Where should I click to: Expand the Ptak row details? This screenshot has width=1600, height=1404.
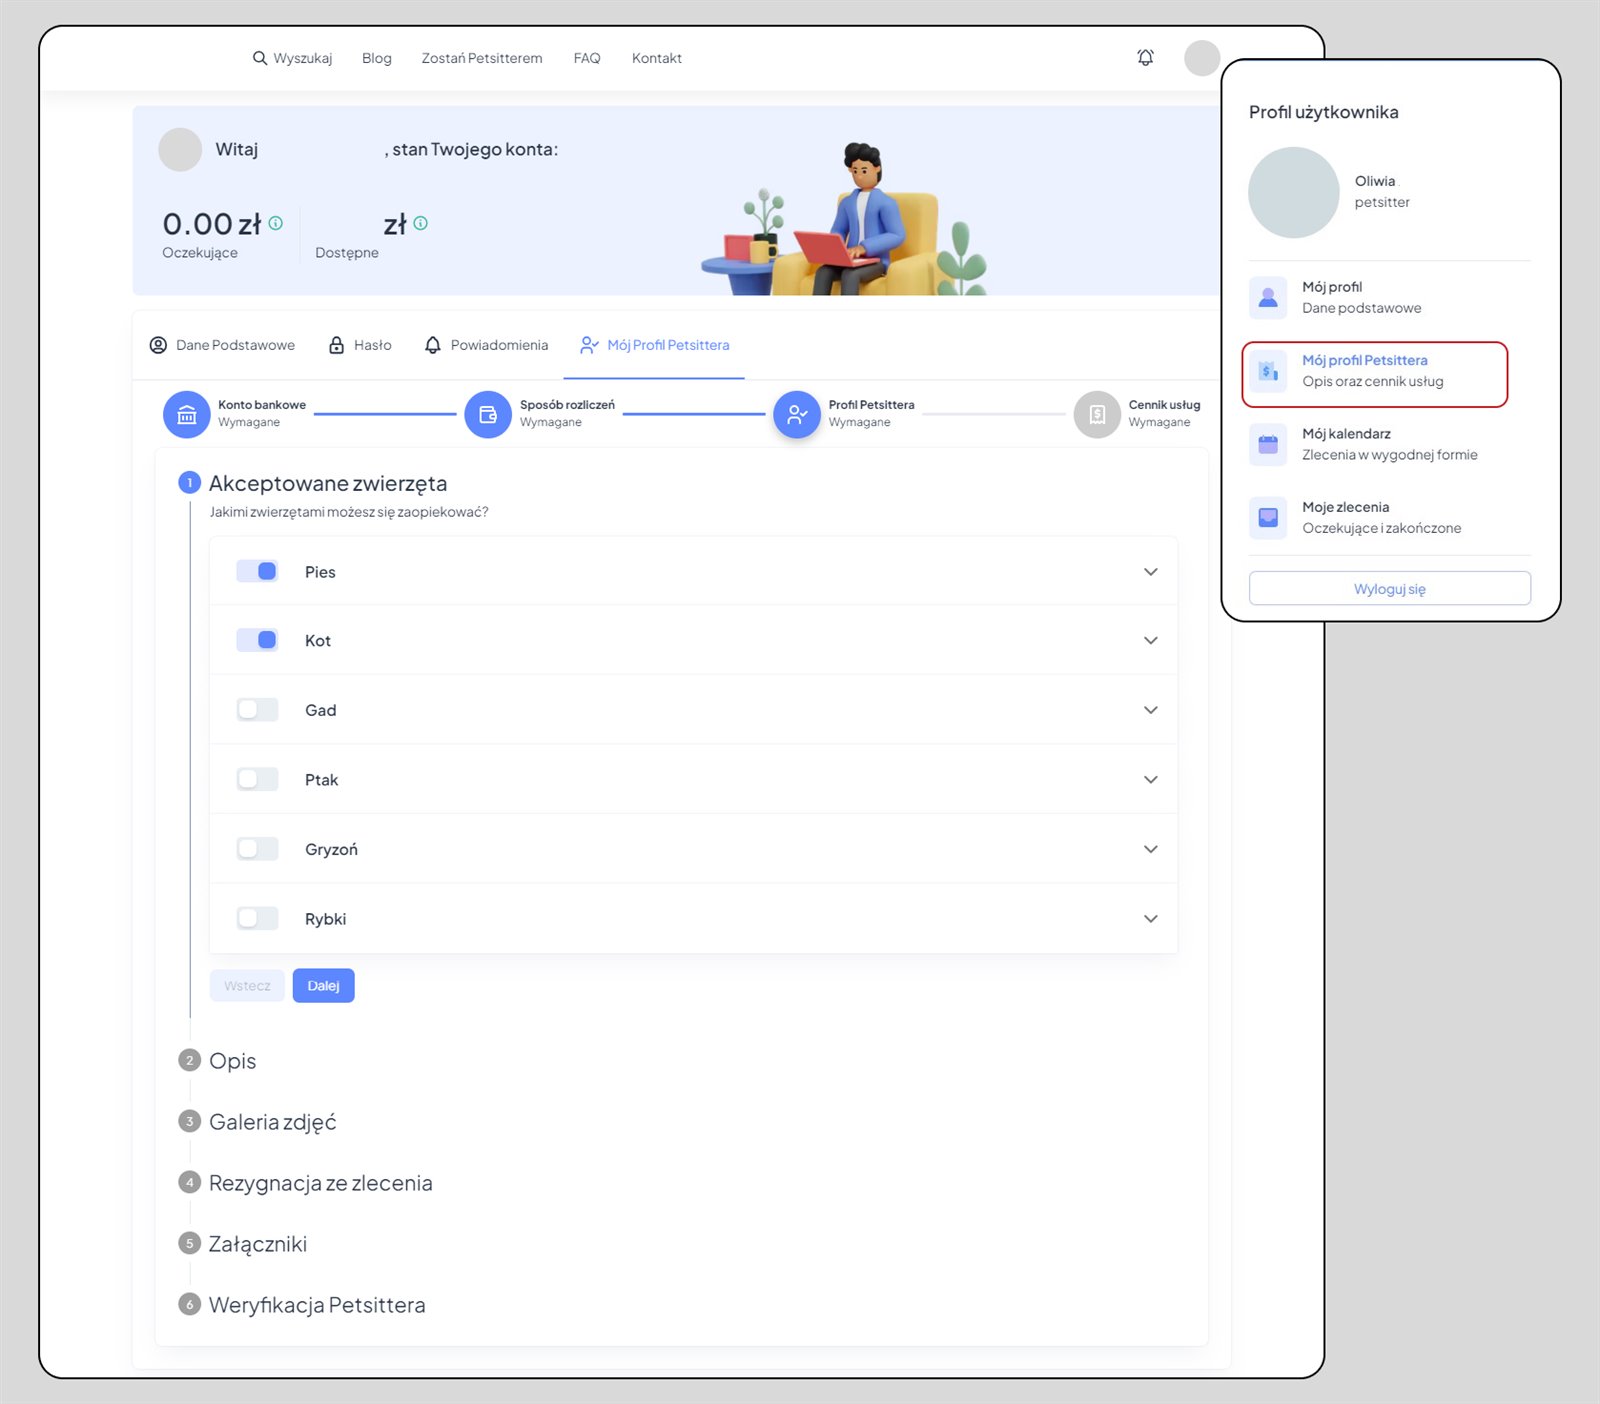coord(1150,780)
